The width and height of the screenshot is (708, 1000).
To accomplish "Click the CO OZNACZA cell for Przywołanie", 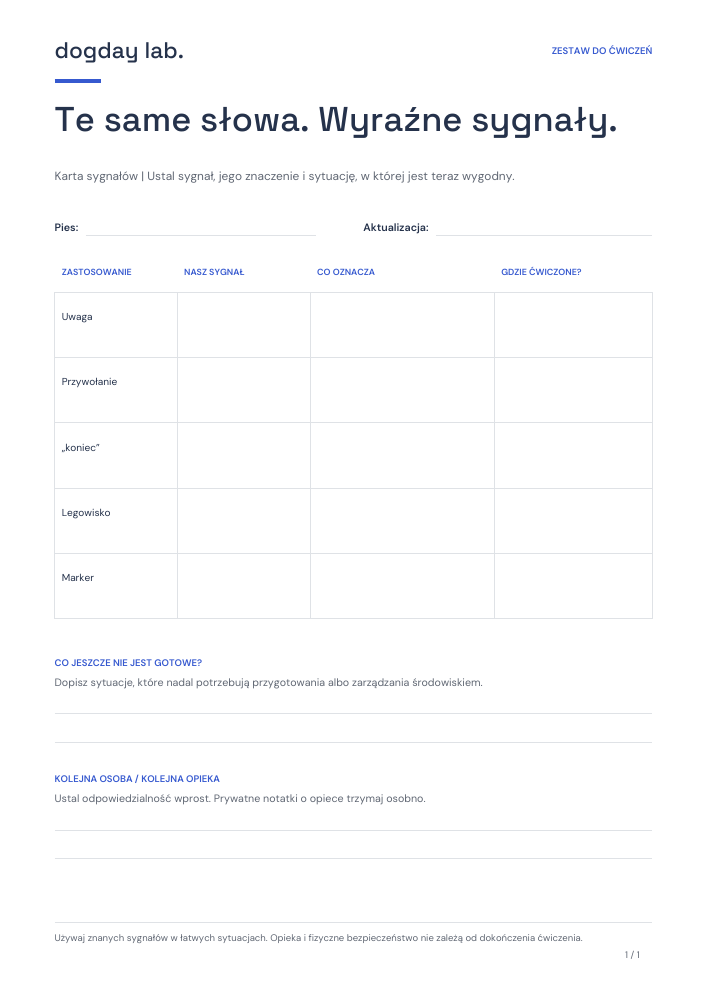I will click(402, 390).
